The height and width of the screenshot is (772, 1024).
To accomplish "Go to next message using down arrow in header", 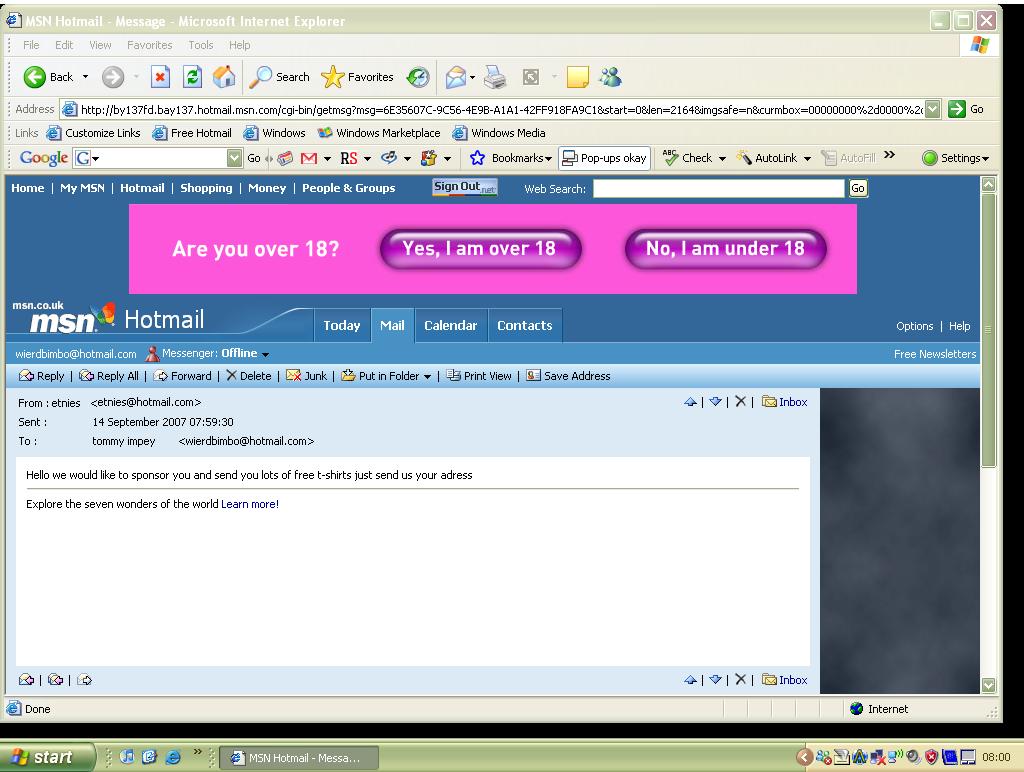I will [x=715, y=402].
